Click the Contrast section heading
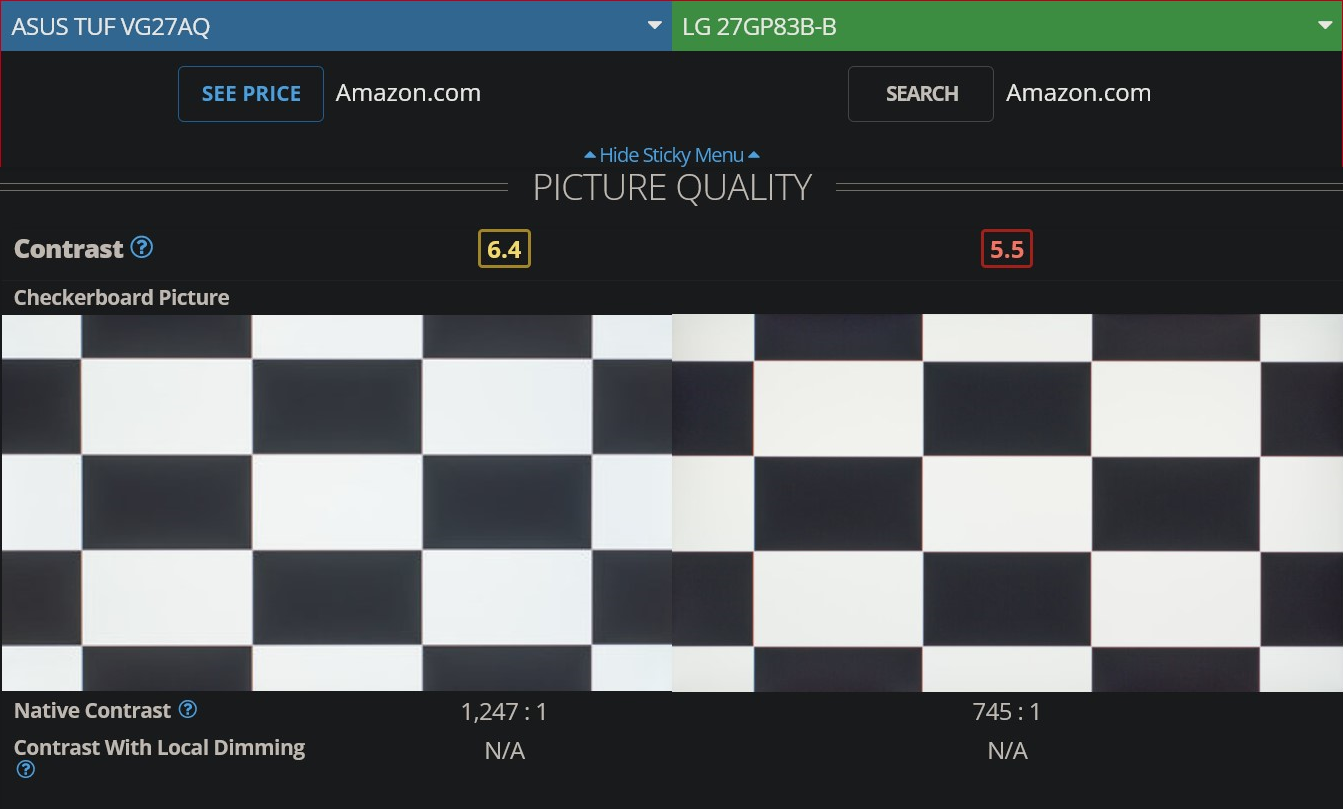 [x=69, y=248]
